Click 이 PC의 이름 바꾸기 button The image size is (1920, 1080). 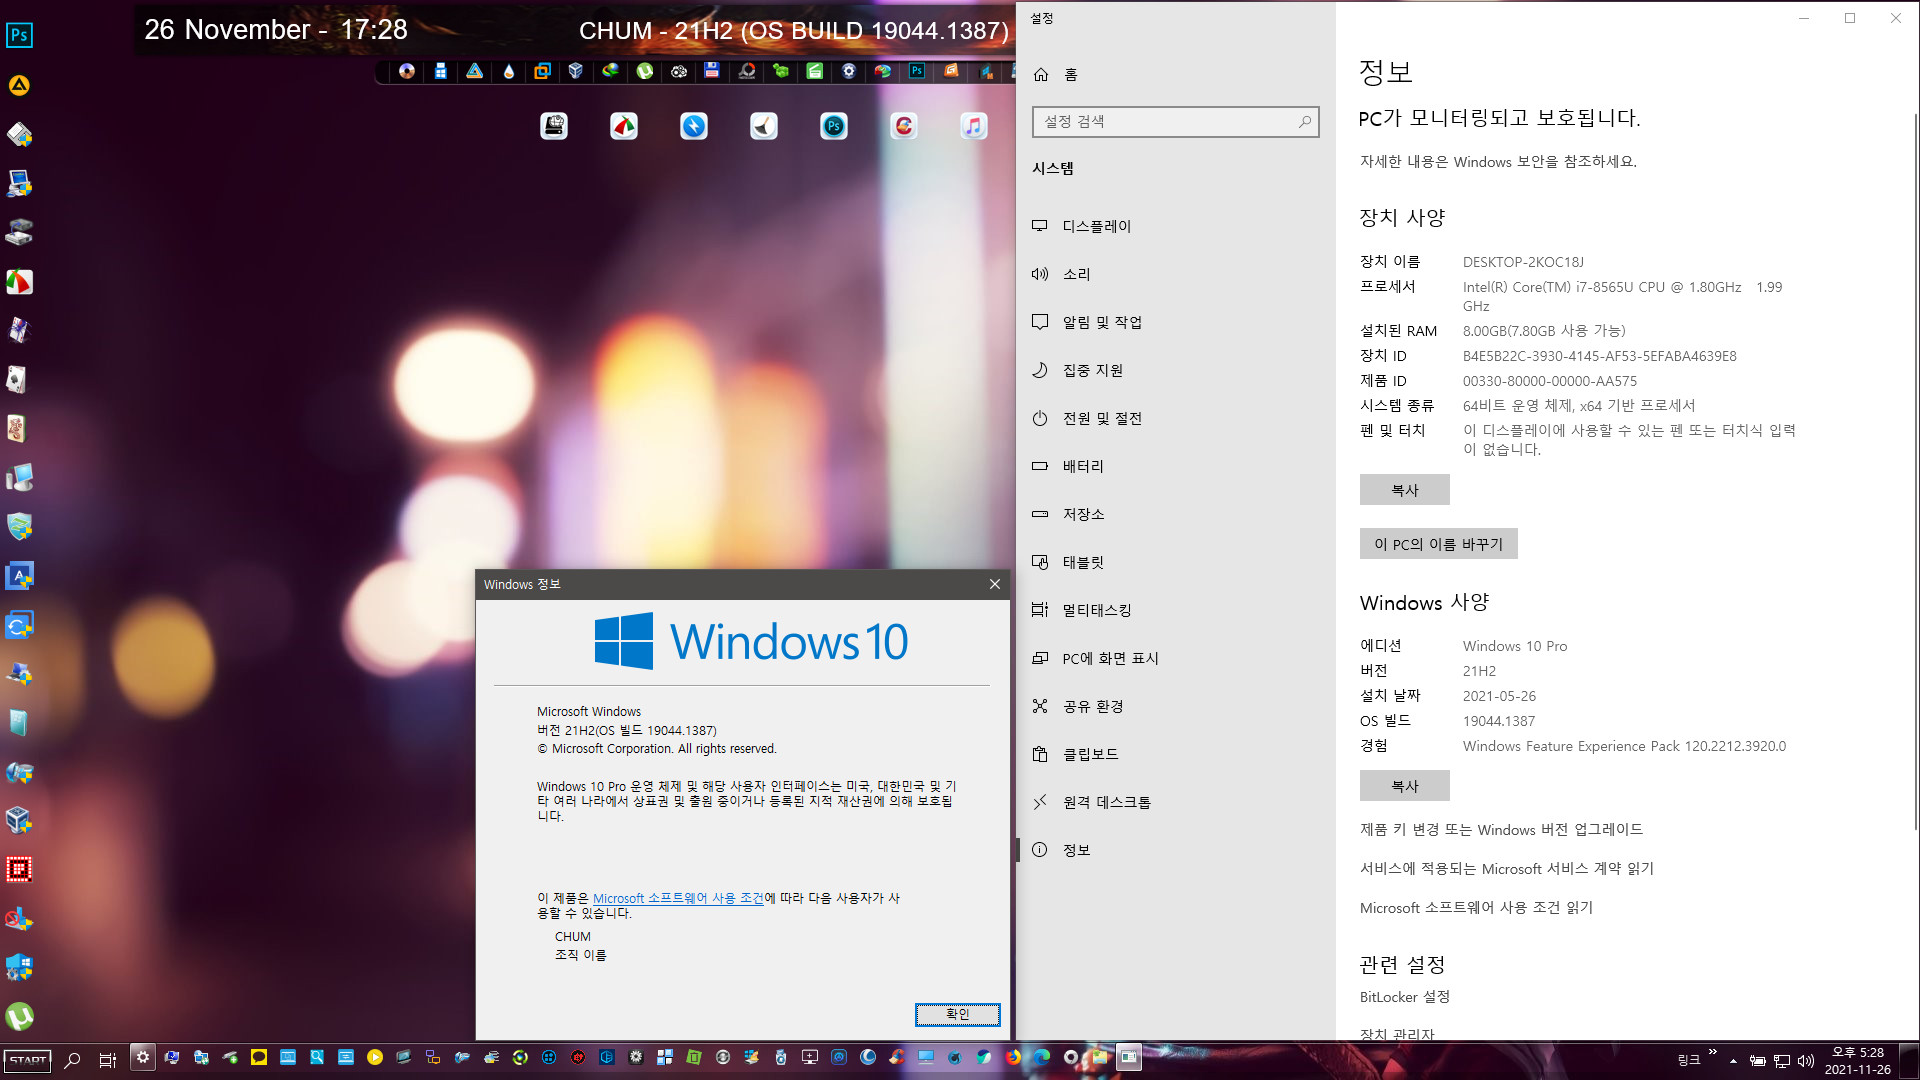pyautogui.click(x=1438, y=544)
